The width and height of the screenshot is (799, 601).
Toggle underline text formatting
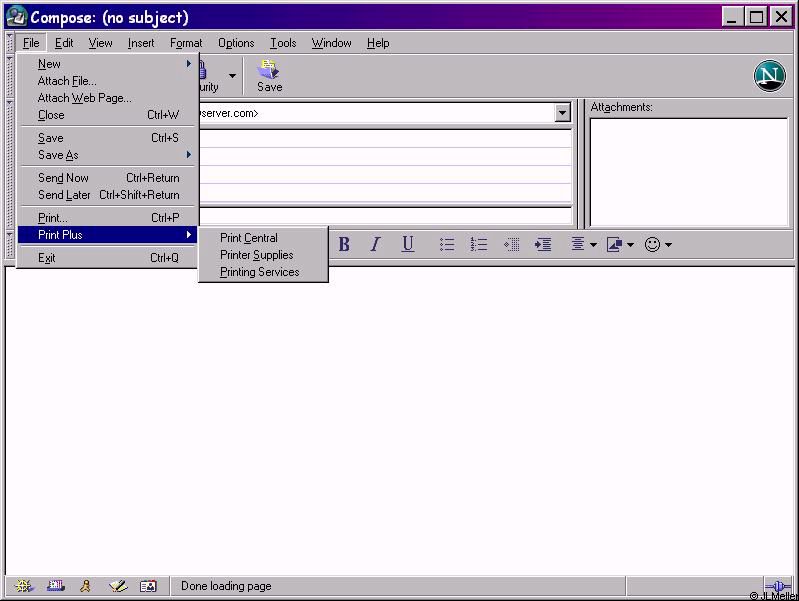(407, 245)
